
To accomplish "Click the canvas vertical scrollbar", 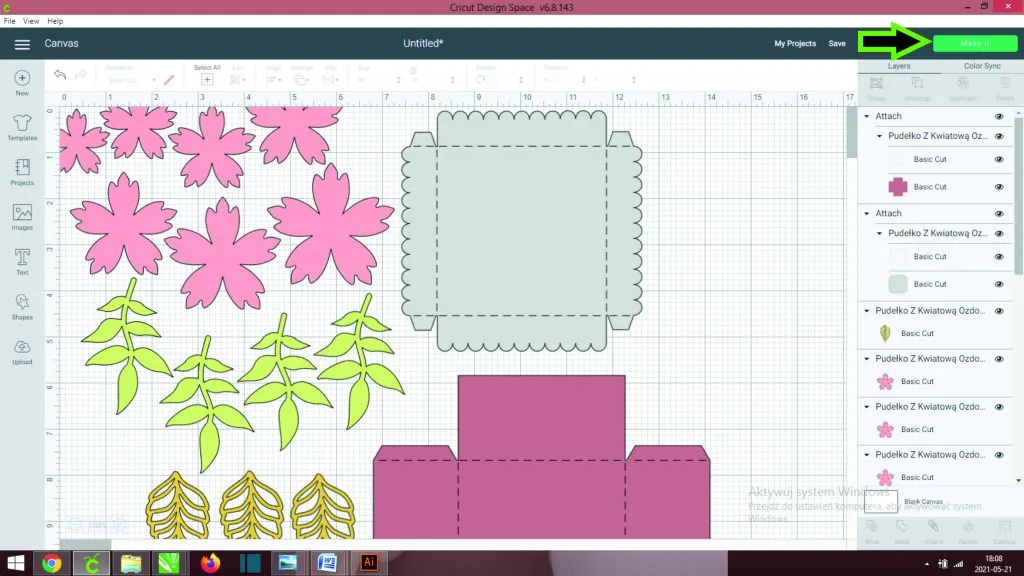I will 851,131.
